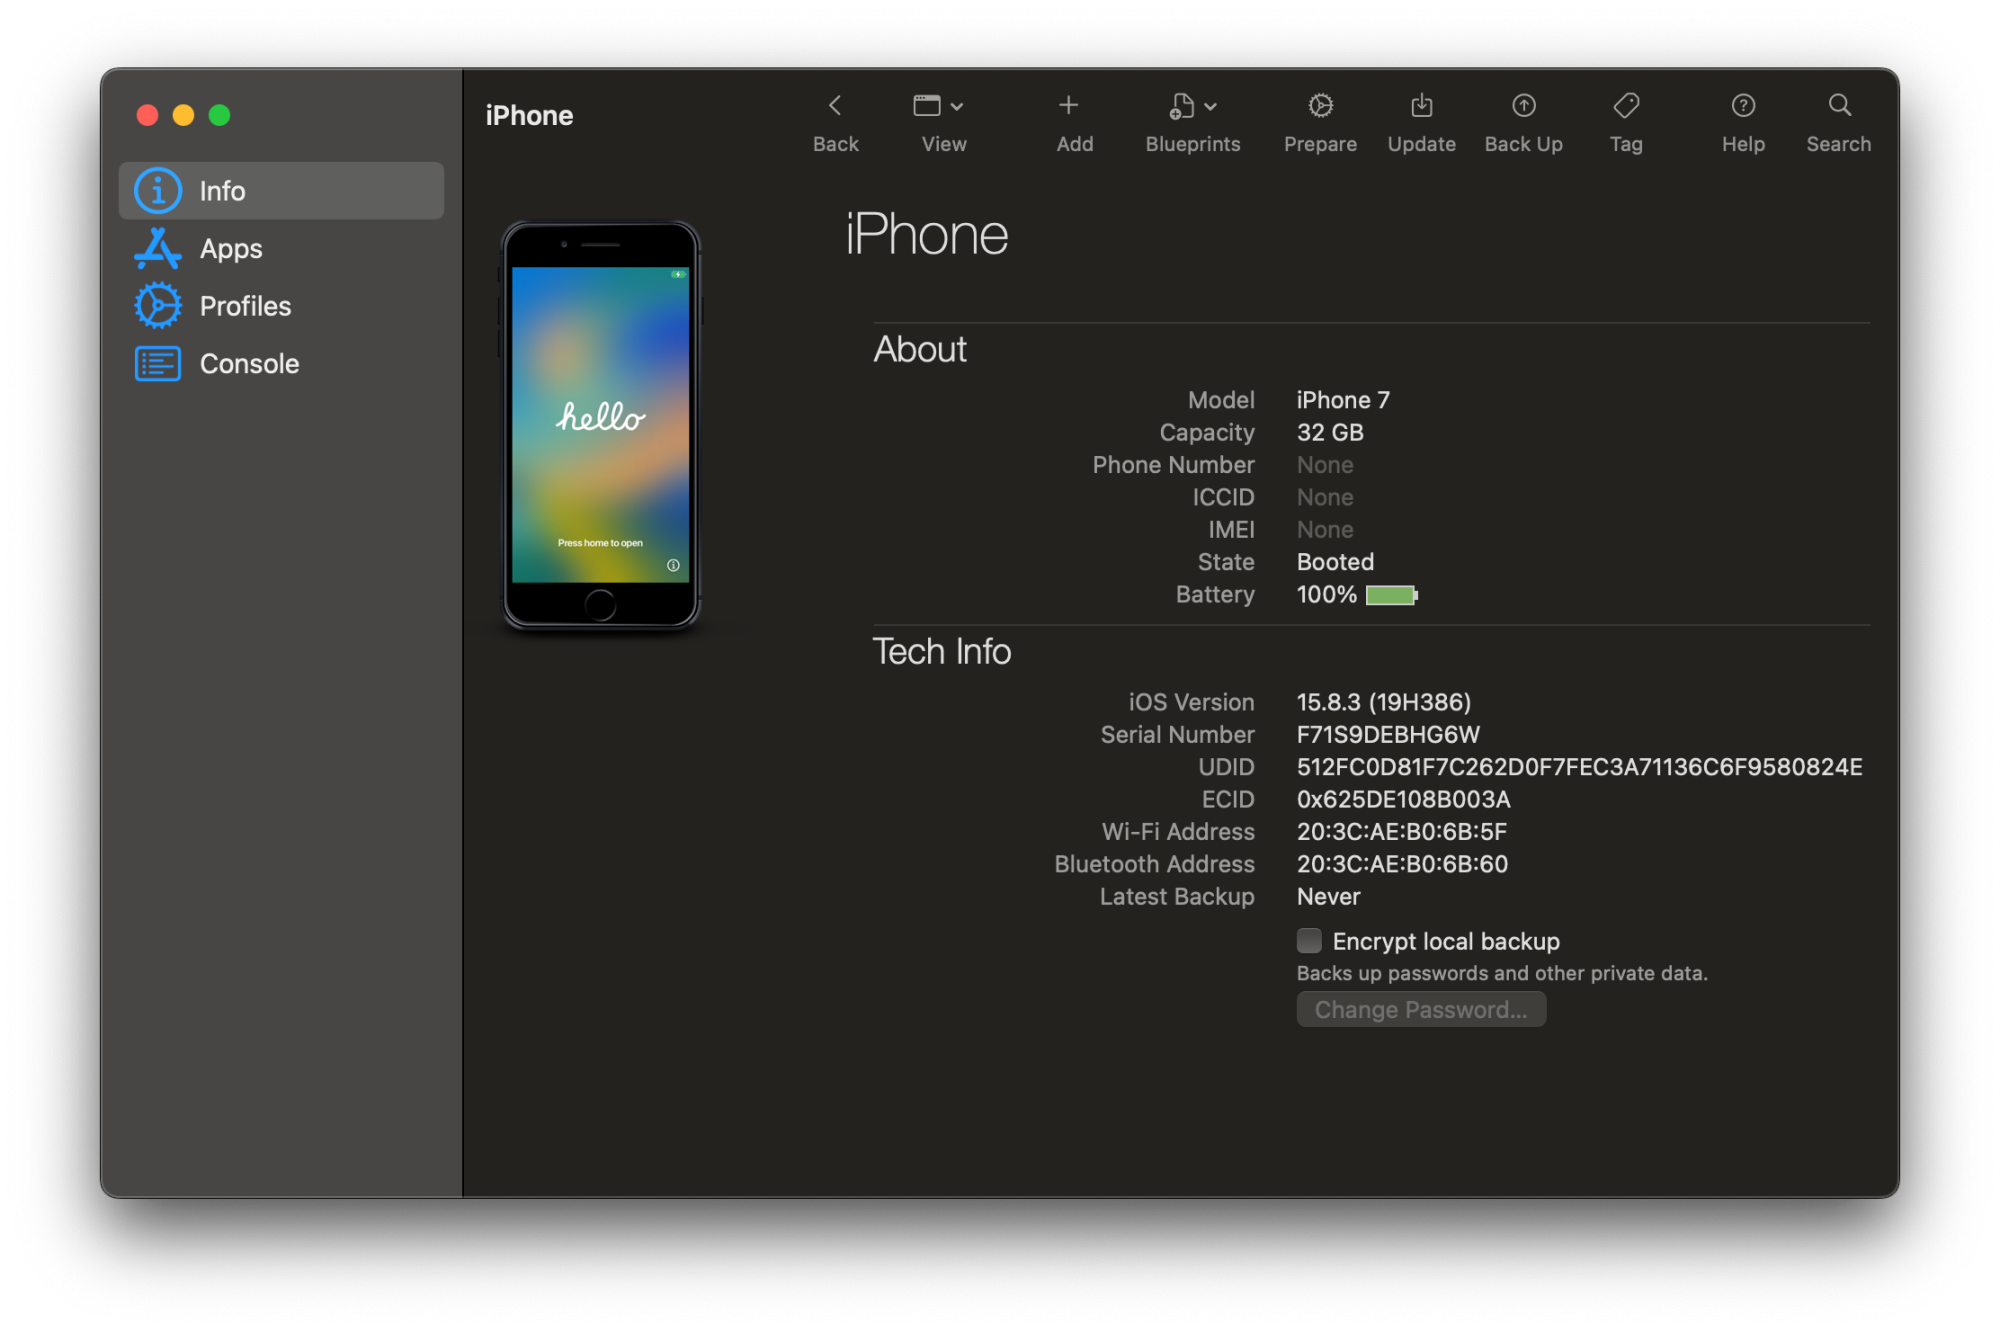This screenshot has height=1331, width=2000.
Task: Click the battery level indicator
Action: pyautogui.click(x=1392, y=595)
